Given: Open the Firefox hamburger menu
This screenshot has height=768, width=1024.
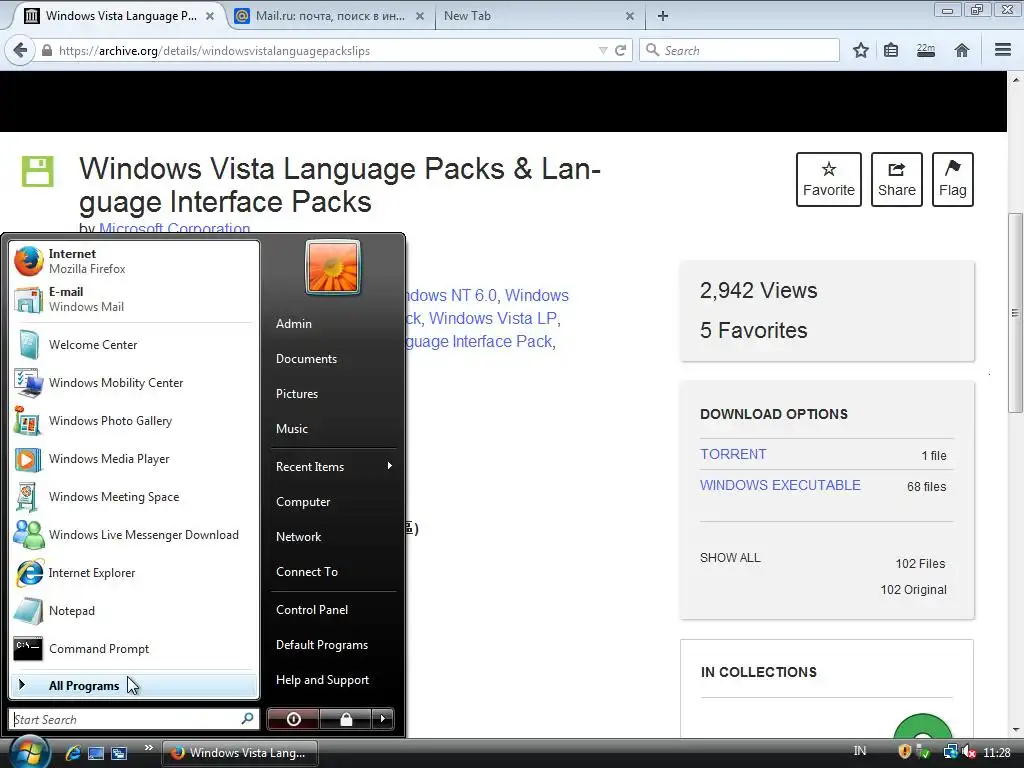Looking at the screenshot, I should point(1003,50).
